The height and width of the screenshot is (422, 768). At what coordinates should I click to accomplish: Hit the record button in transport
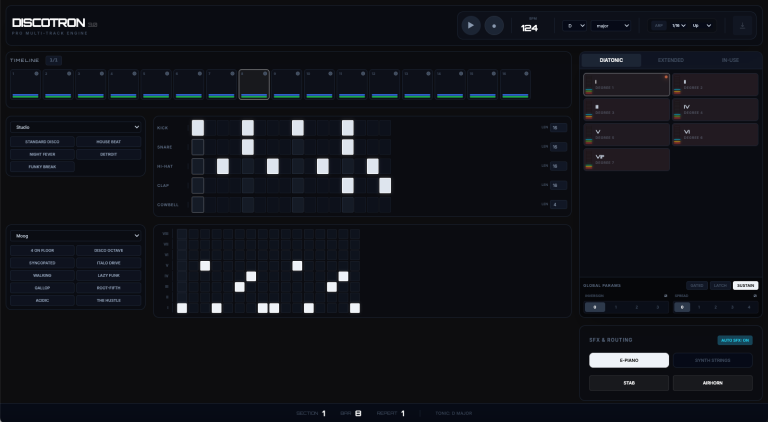(x=494, y=25)
